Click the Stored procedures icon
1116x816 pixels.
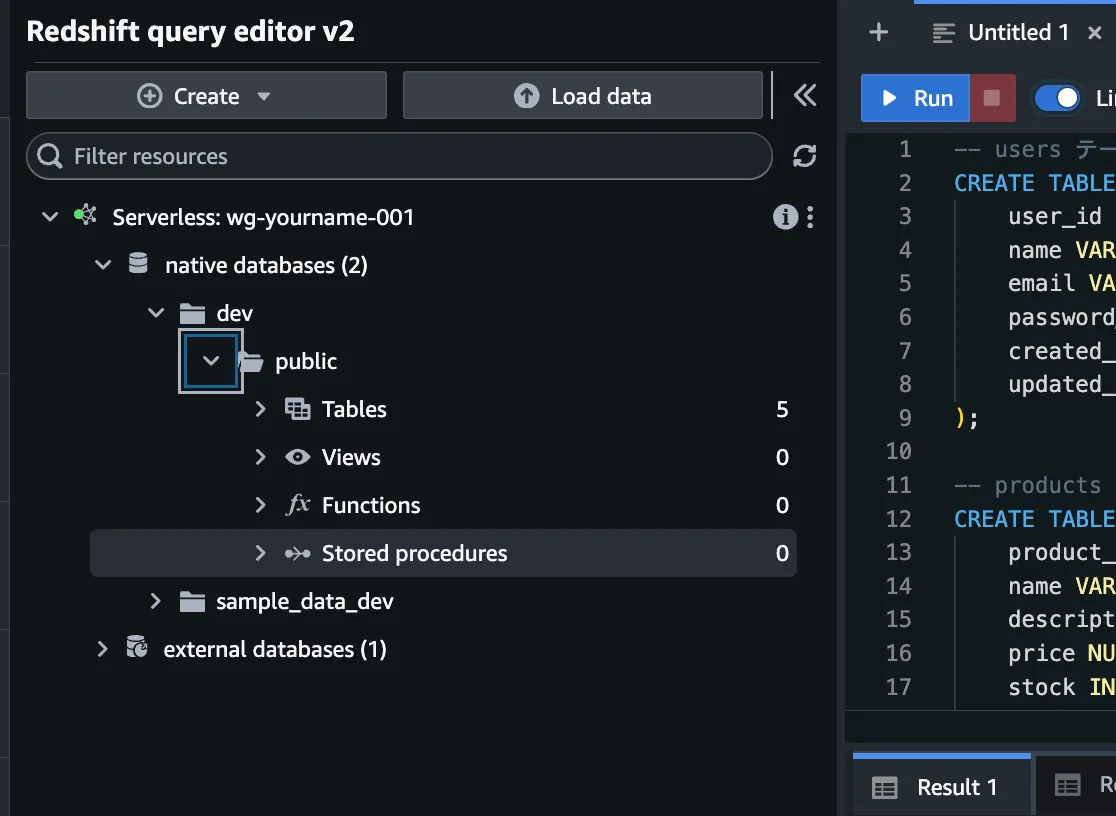(297, 553)
